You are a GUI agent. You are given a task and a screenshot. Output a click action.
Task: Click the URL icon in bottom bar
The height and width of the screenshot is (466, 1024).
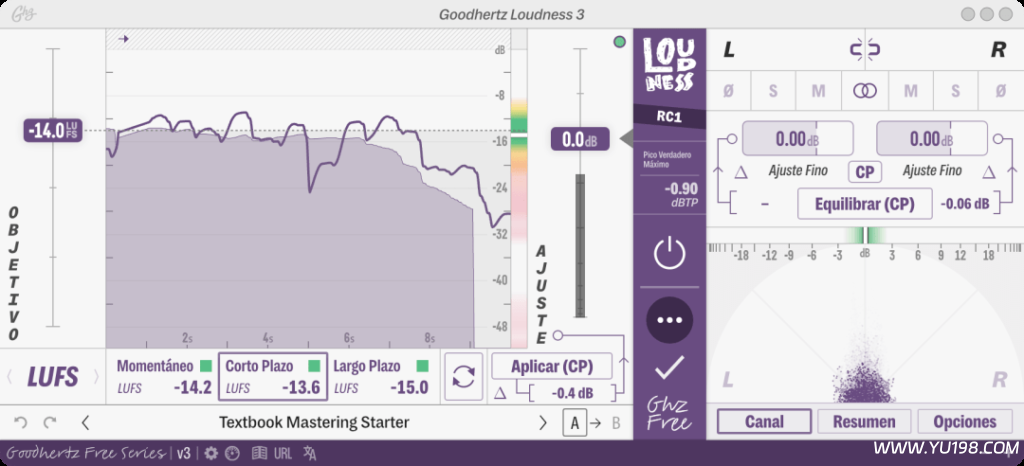(x=283, y=453)
